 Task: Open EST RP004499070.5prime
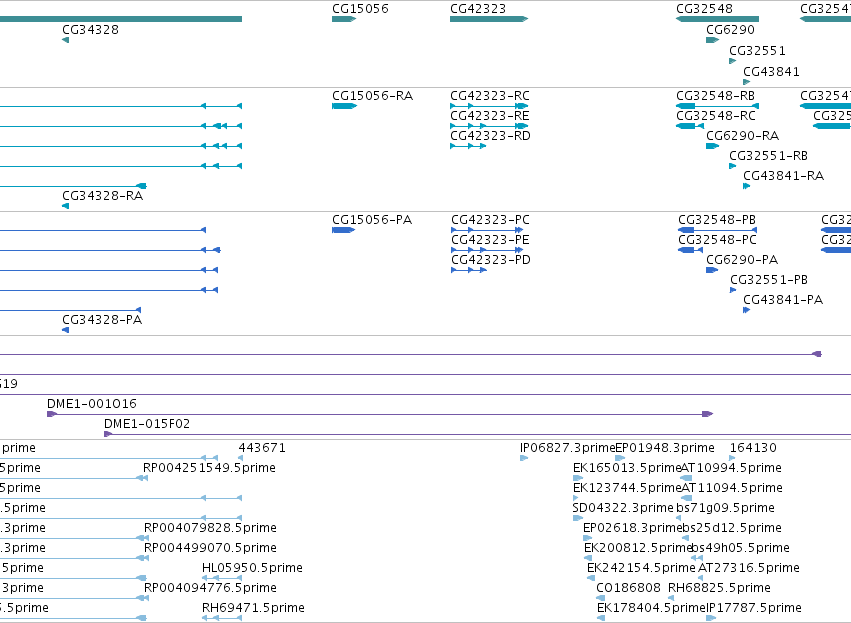pyautogui.click(x=210, y=549)
